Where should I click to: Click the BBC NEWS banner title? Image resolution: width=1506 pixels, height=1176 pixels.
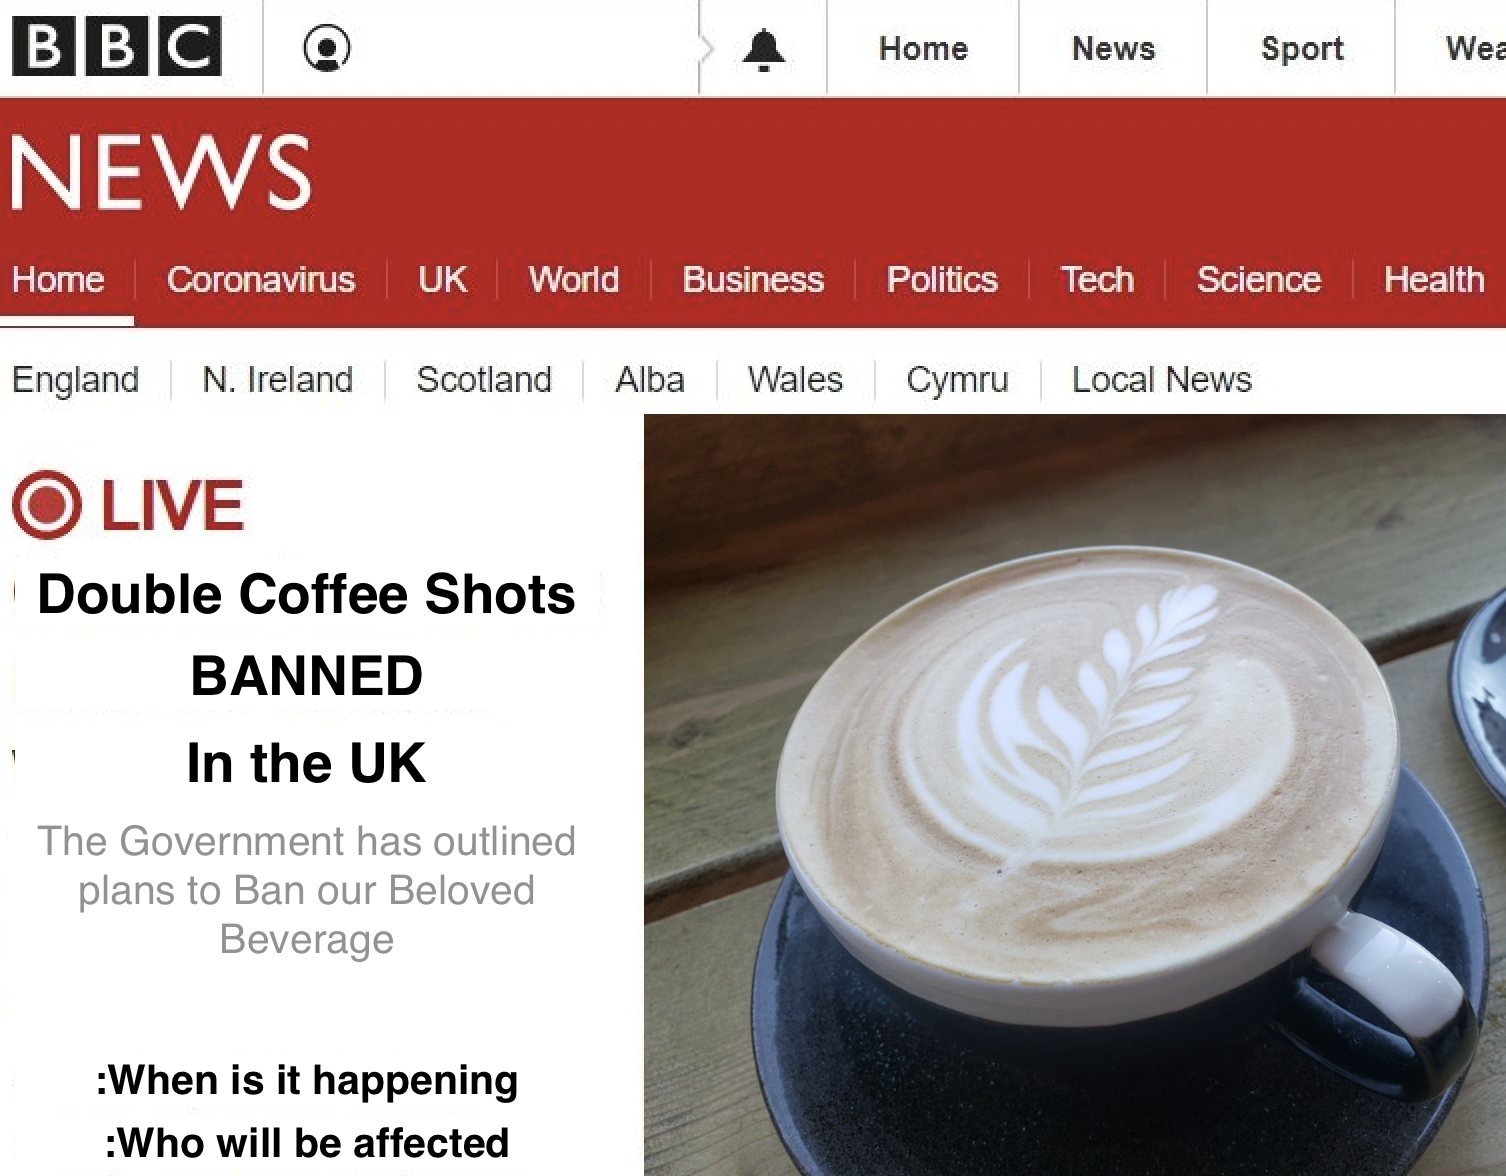coord(161,173)
